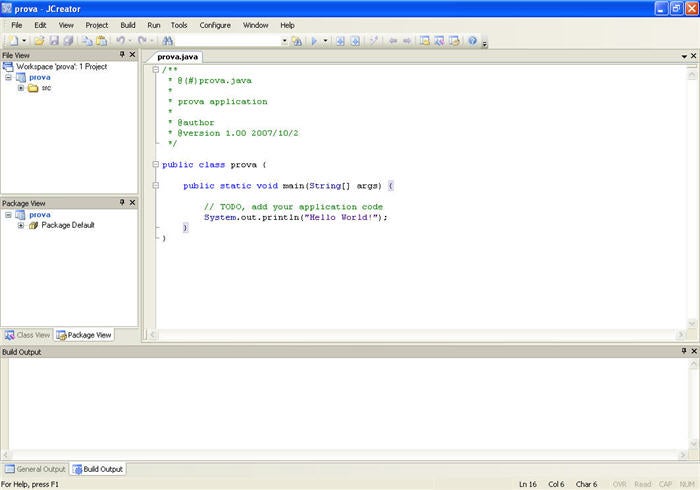Open the File menu
700x490 pixels.
(x=17, y=25)
